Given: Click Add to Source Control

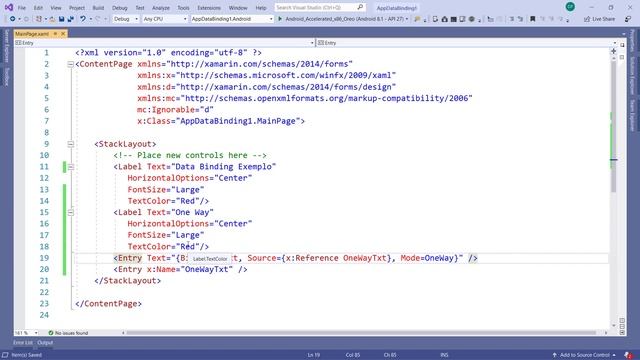Looking at the screenshot, I should 583,355.
